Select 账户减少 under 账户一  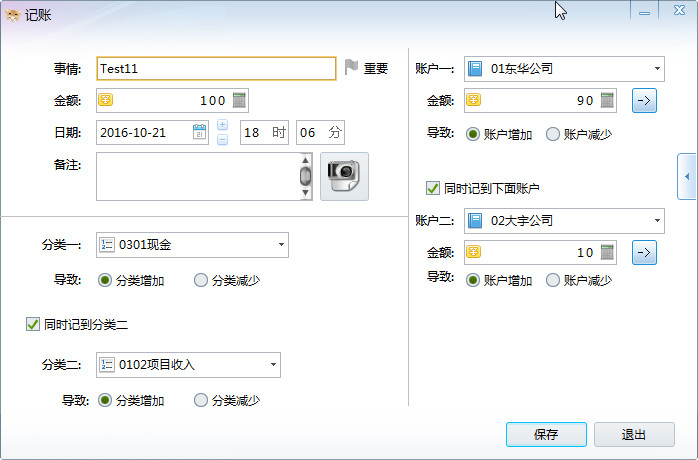coord(552,134)
